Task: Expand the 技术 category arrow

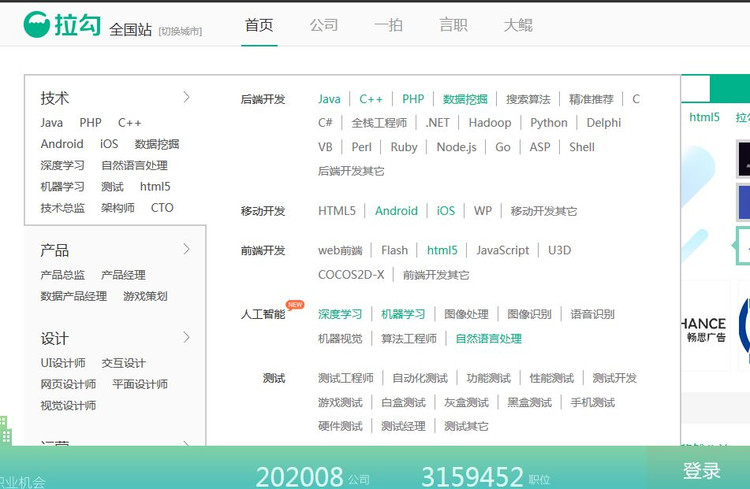Action: (x=187, y=98)
